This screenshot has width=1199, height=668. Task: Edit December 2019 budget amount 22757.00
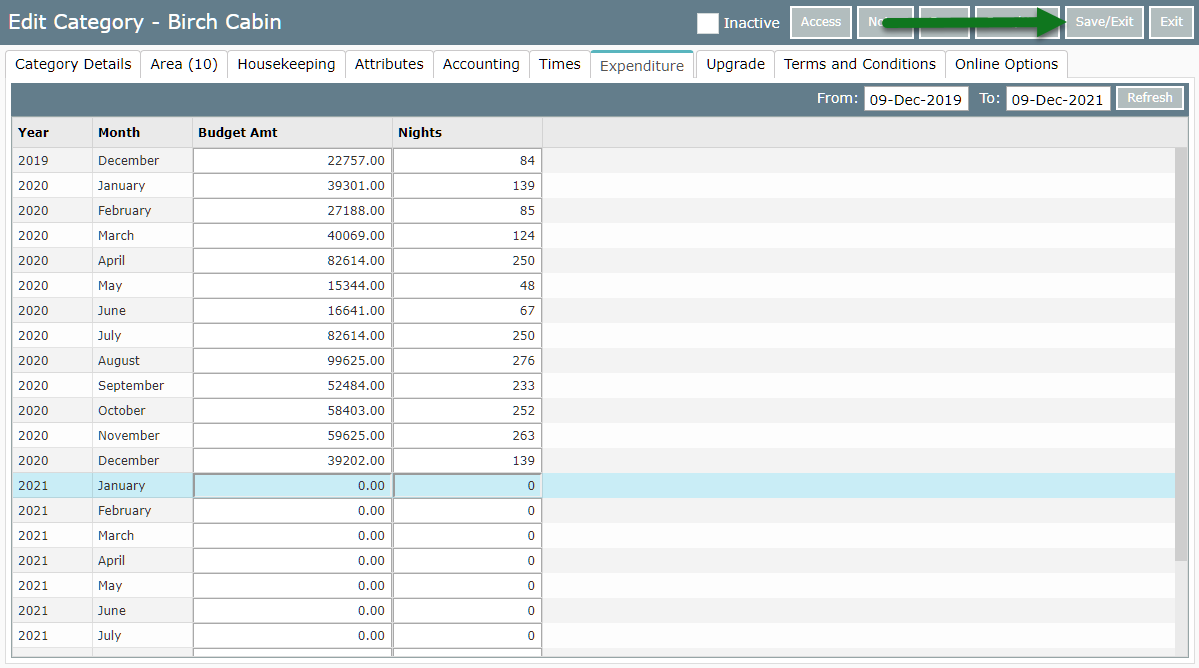coord(293,161)
